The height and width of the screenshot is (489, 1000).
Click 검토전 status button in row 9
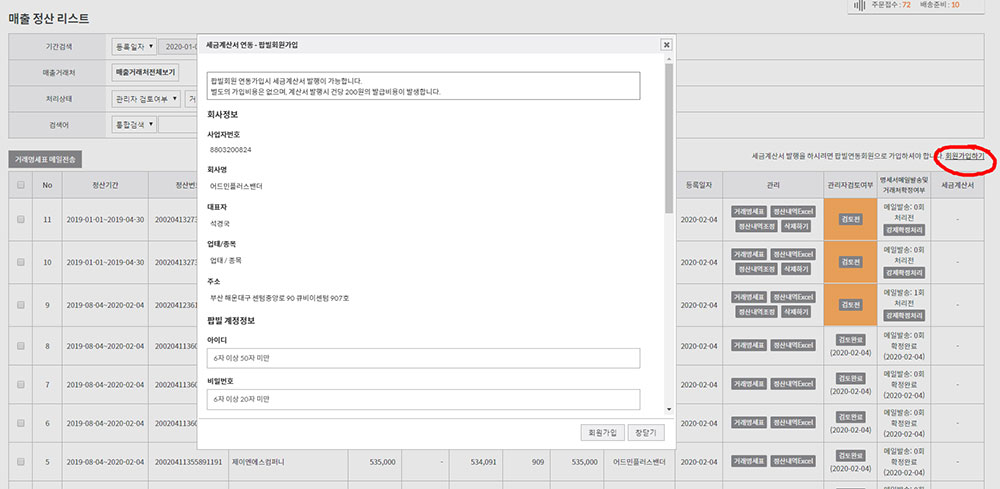[850, 305]
